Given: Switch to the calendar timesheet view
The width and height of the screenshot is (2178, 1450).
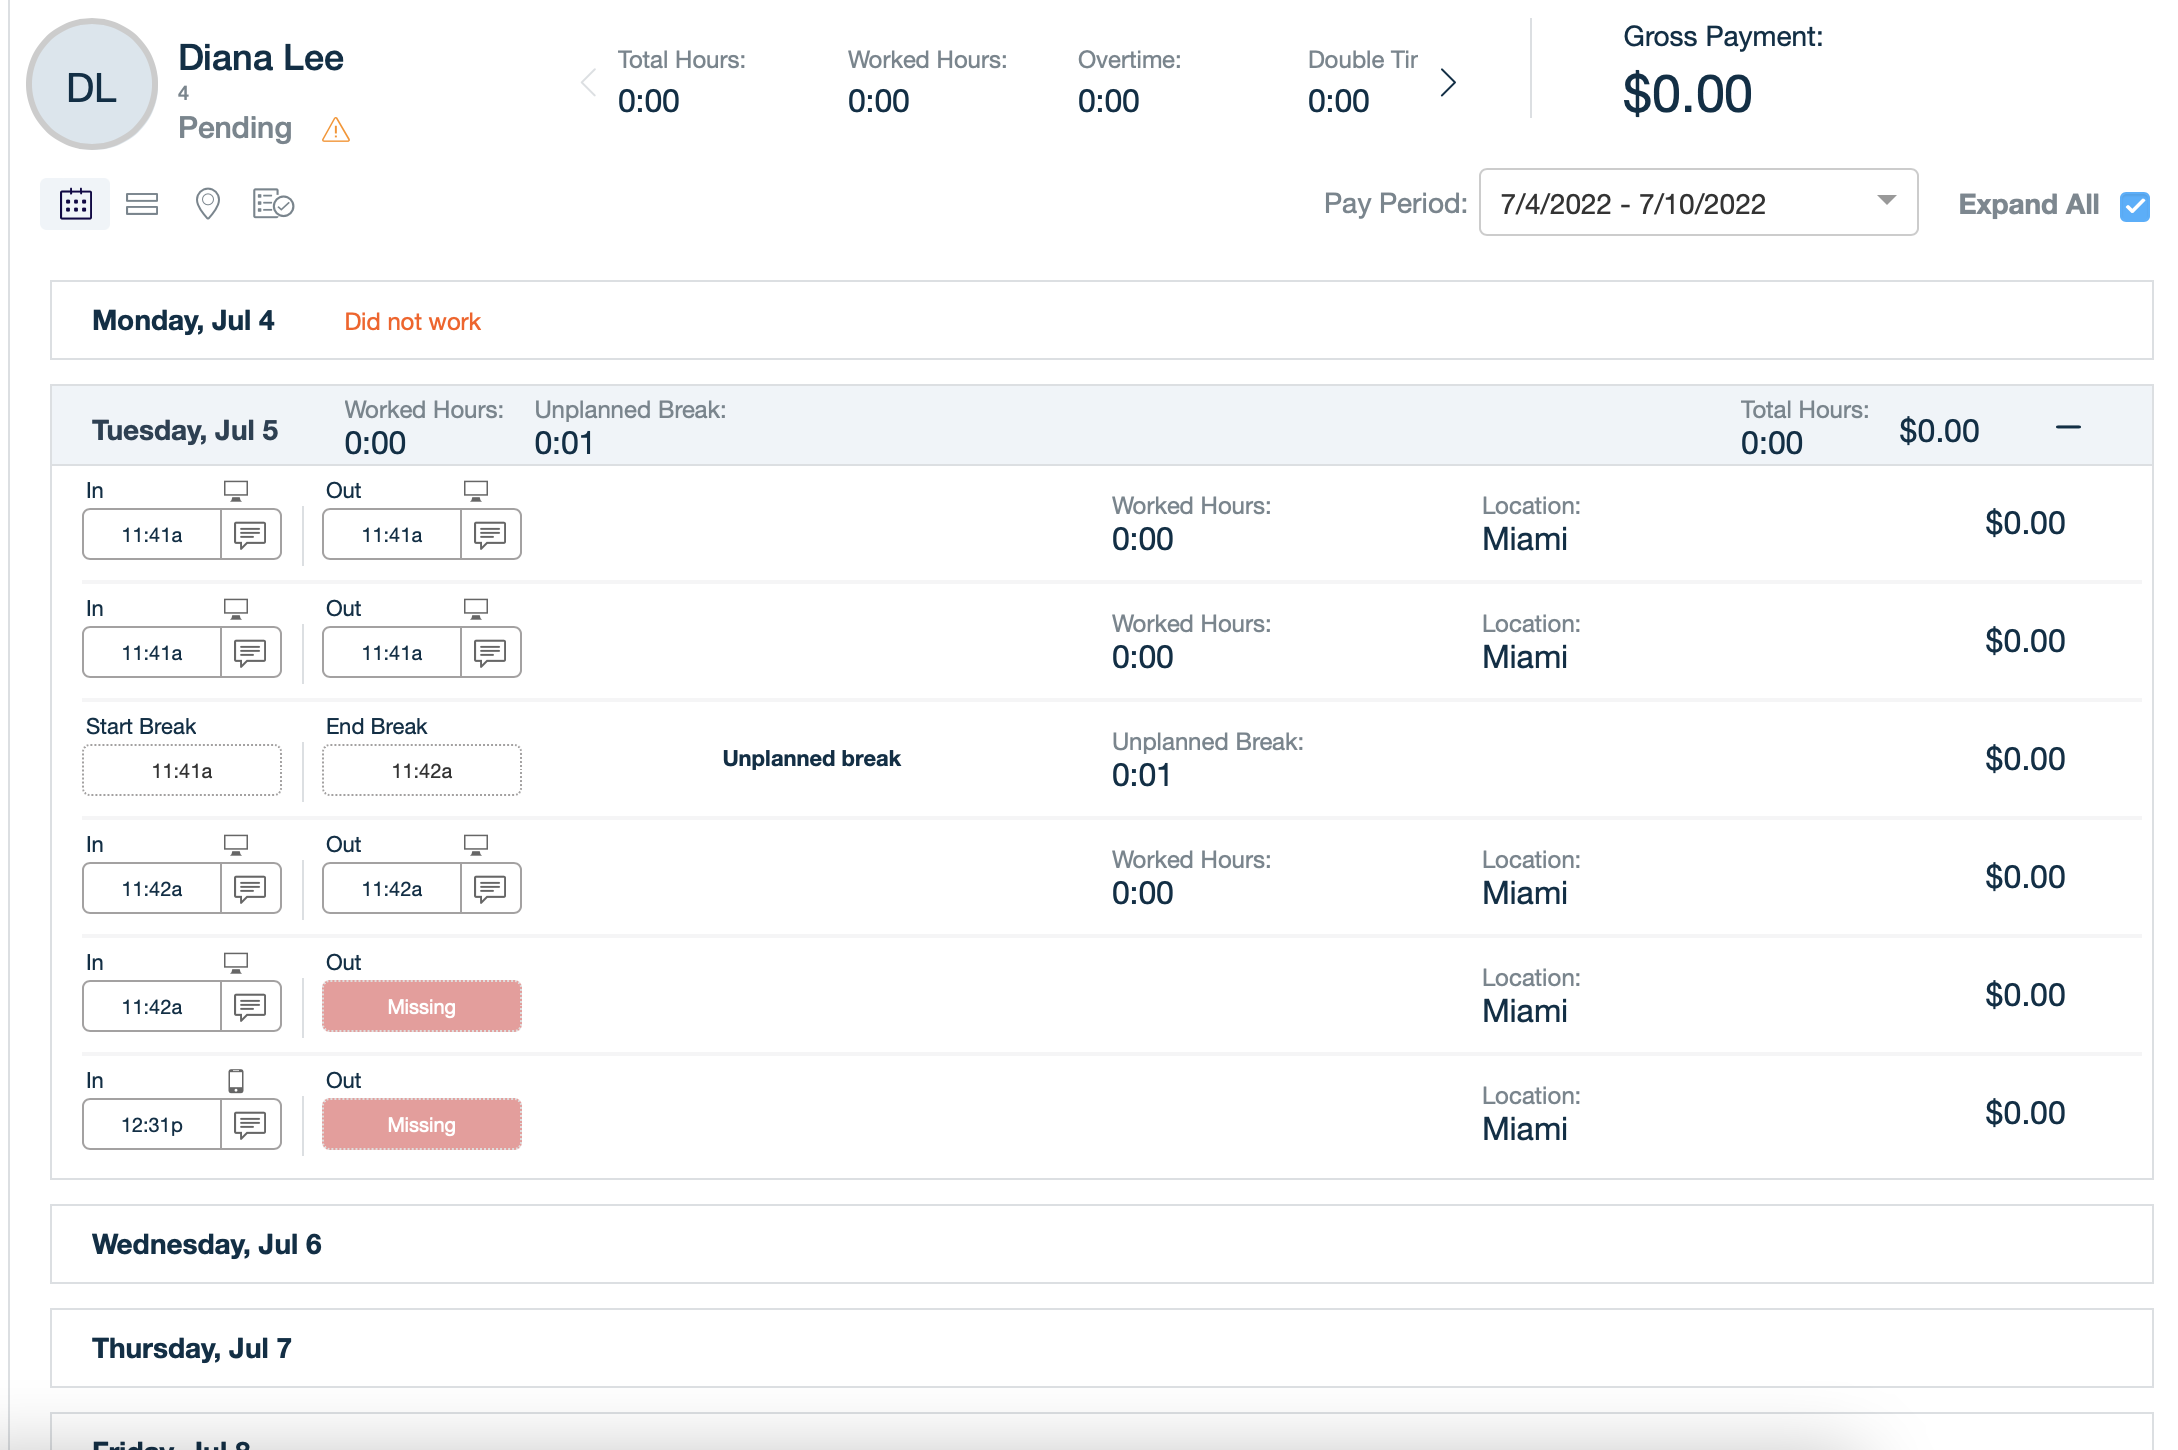Looking at the screenshot, I should (76, 203).
